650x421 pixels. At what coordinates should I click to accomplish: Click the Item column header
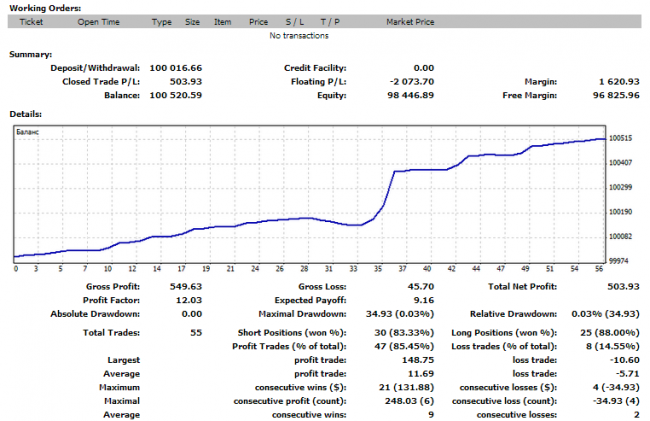point(222,21)
